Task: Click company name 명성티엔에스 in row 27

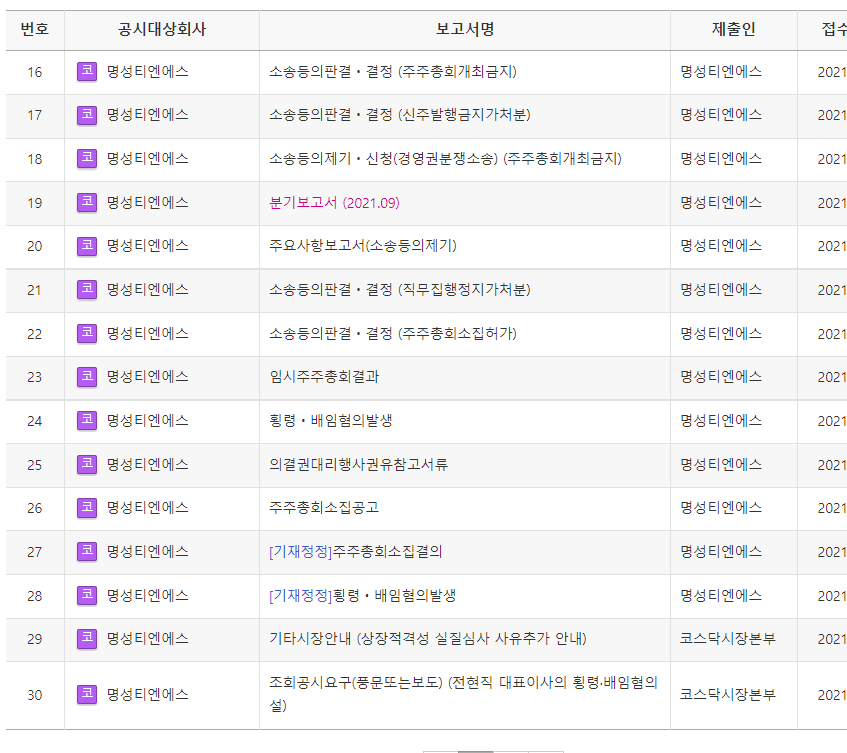Action: coord(147,552)
